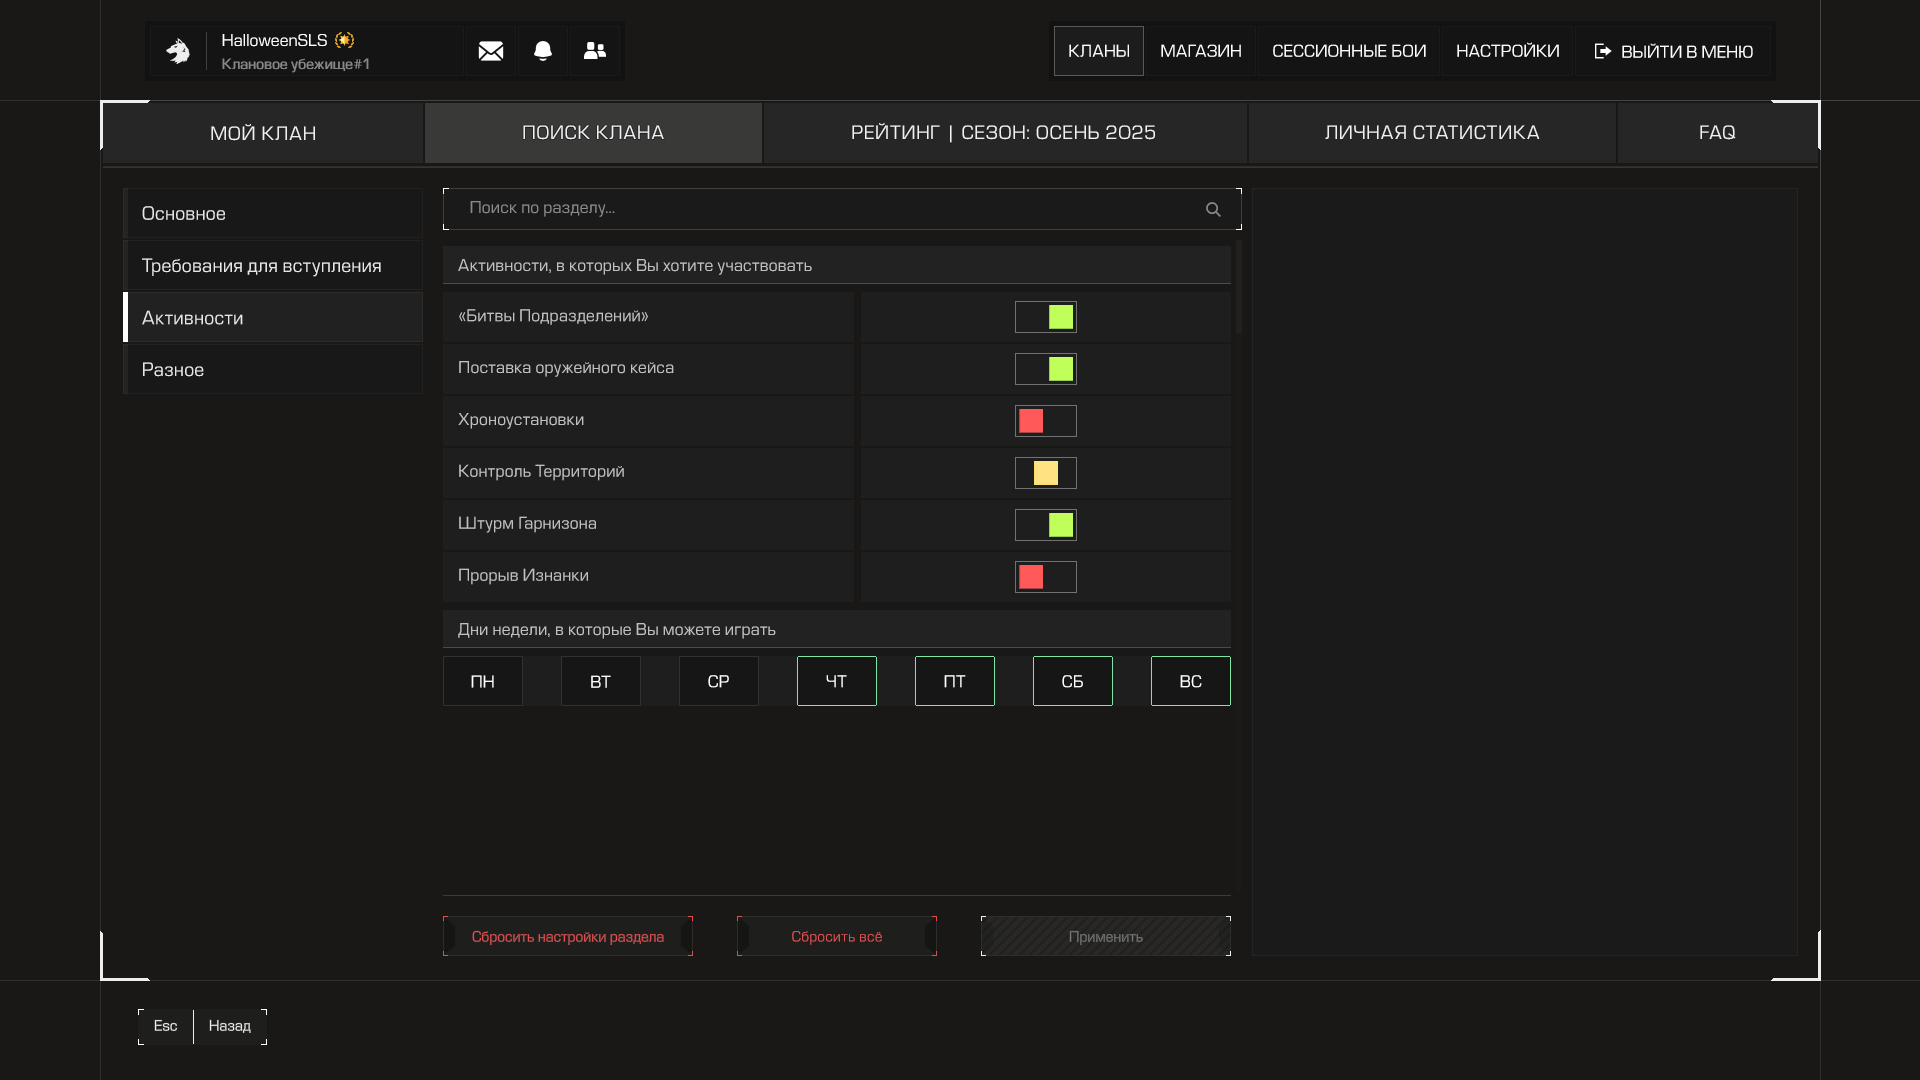Image resolution: width=1920 pixels, height=1080 pixels.
Task: Open the friends group icon
Action: tap(595, 51)
